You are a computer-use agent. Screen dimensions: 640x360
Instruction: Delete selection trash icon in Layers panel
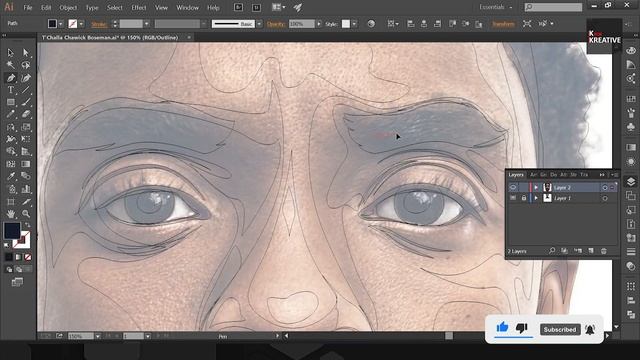click(x=604, y=251)
